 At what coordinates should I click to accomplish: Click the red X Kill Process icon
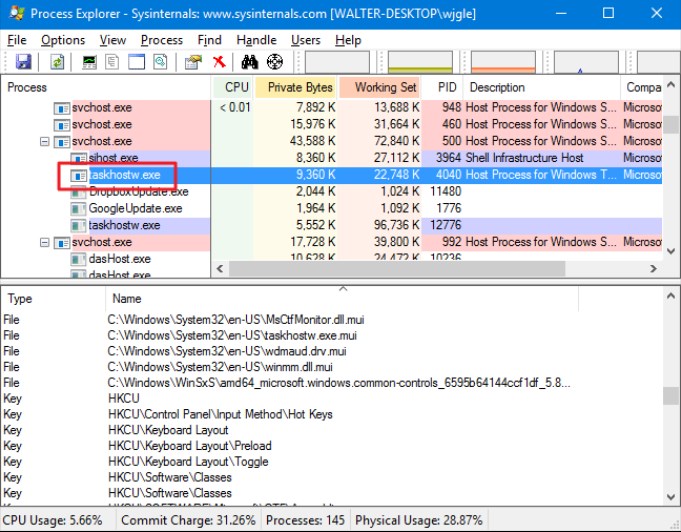219,62
